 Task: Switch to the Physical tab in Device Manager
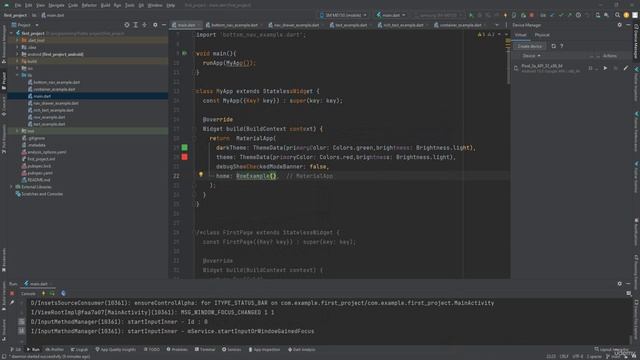[x=542, y=35]
